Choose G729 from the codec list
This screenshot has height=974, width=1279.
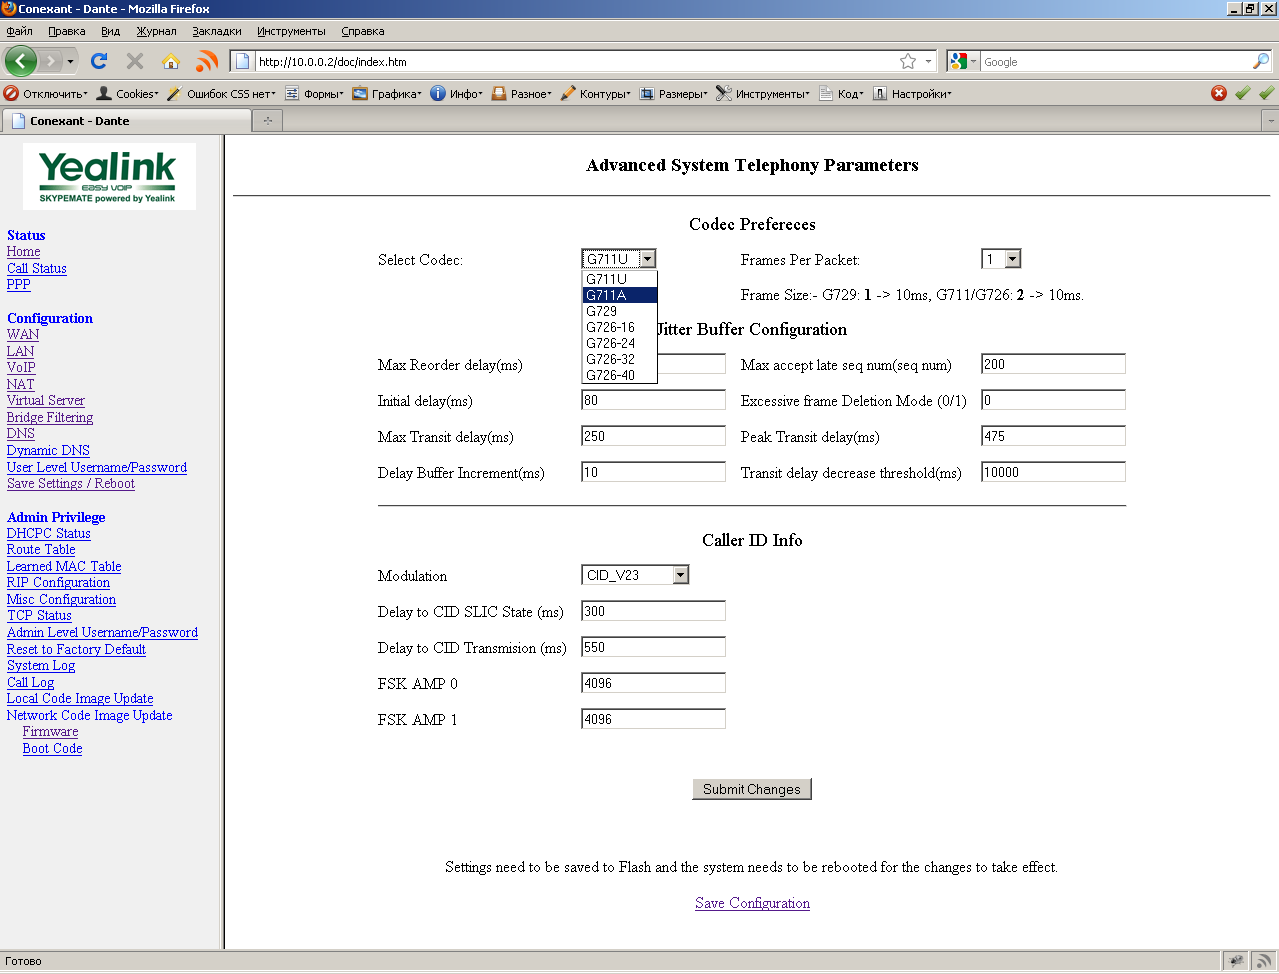tap(620, 311)
